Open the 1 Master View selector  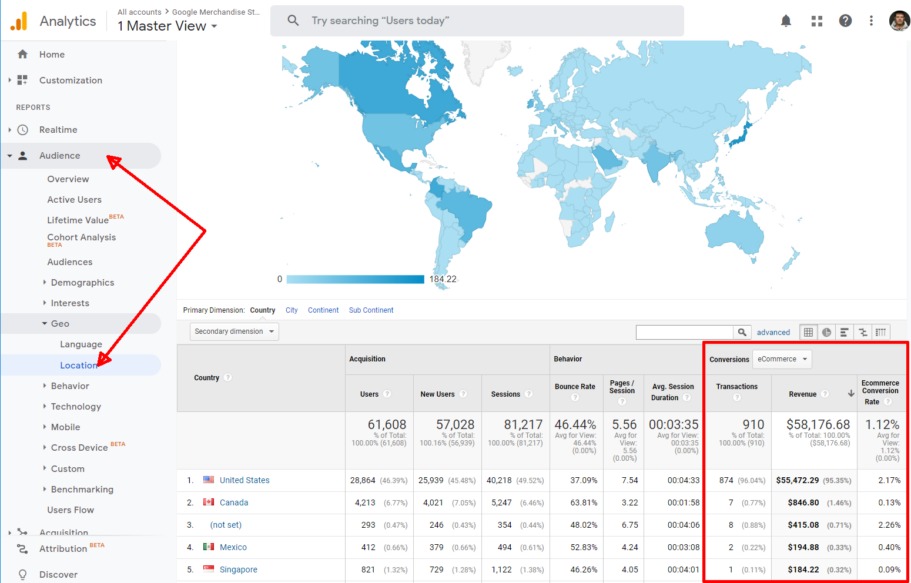click(x=166, y=26)
